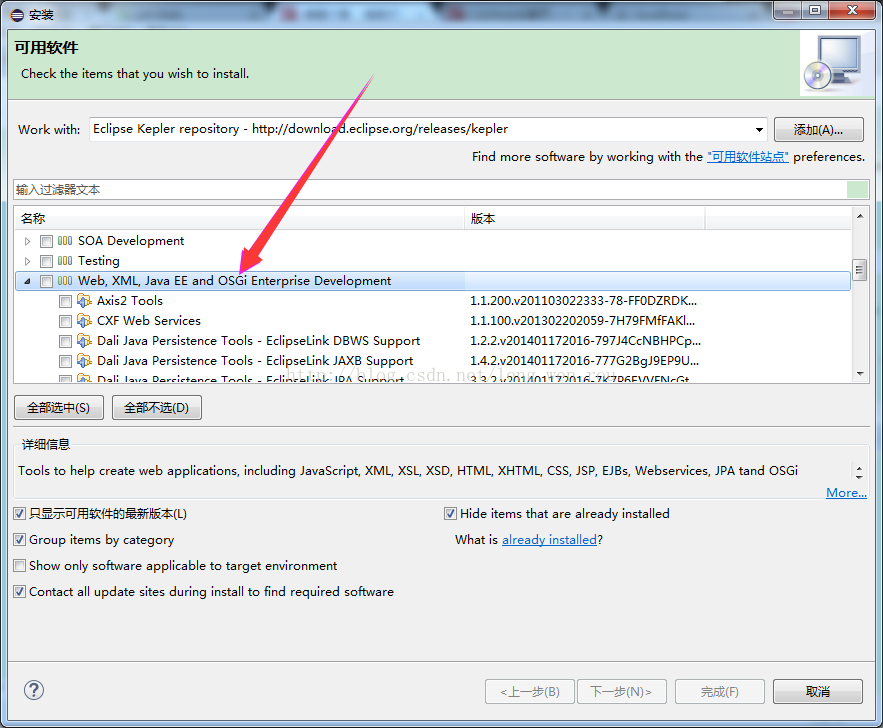
Task: Open the Work with repository dropdown
Action: coord(759,129)
